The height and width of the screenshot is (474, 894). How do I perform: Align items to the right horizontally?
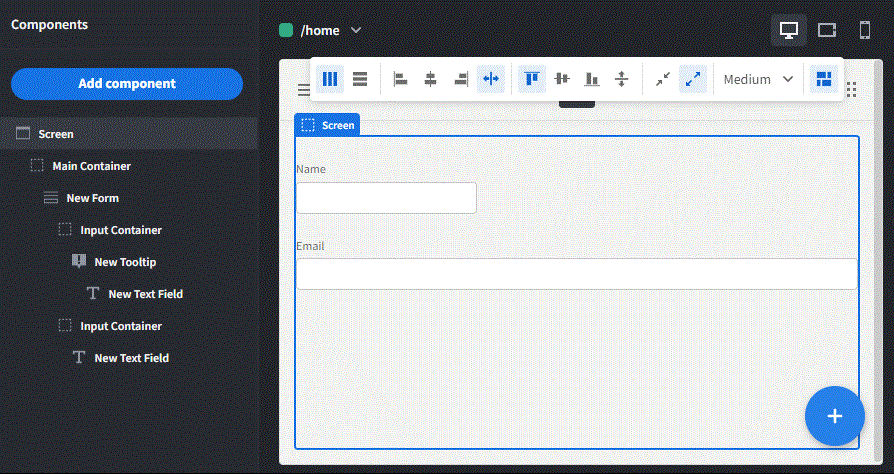coord(461,79)
